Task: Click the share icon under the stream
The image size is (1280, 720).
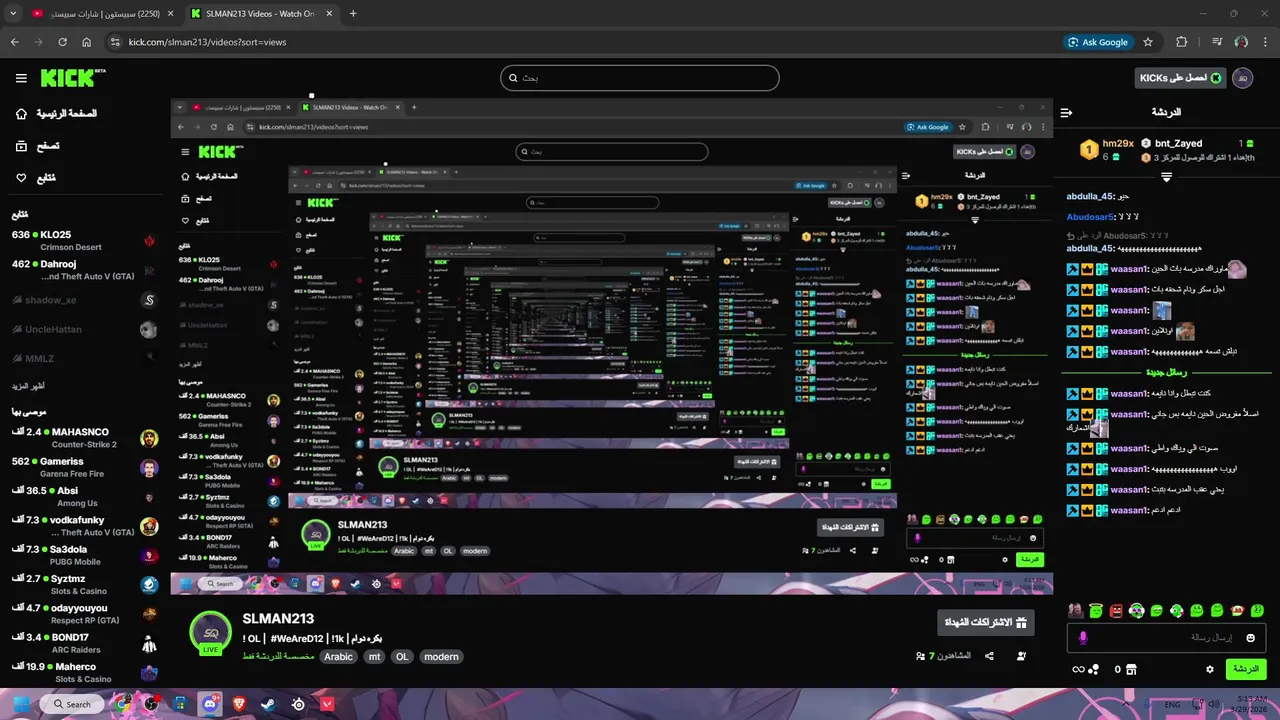Action: pos(989,656)
